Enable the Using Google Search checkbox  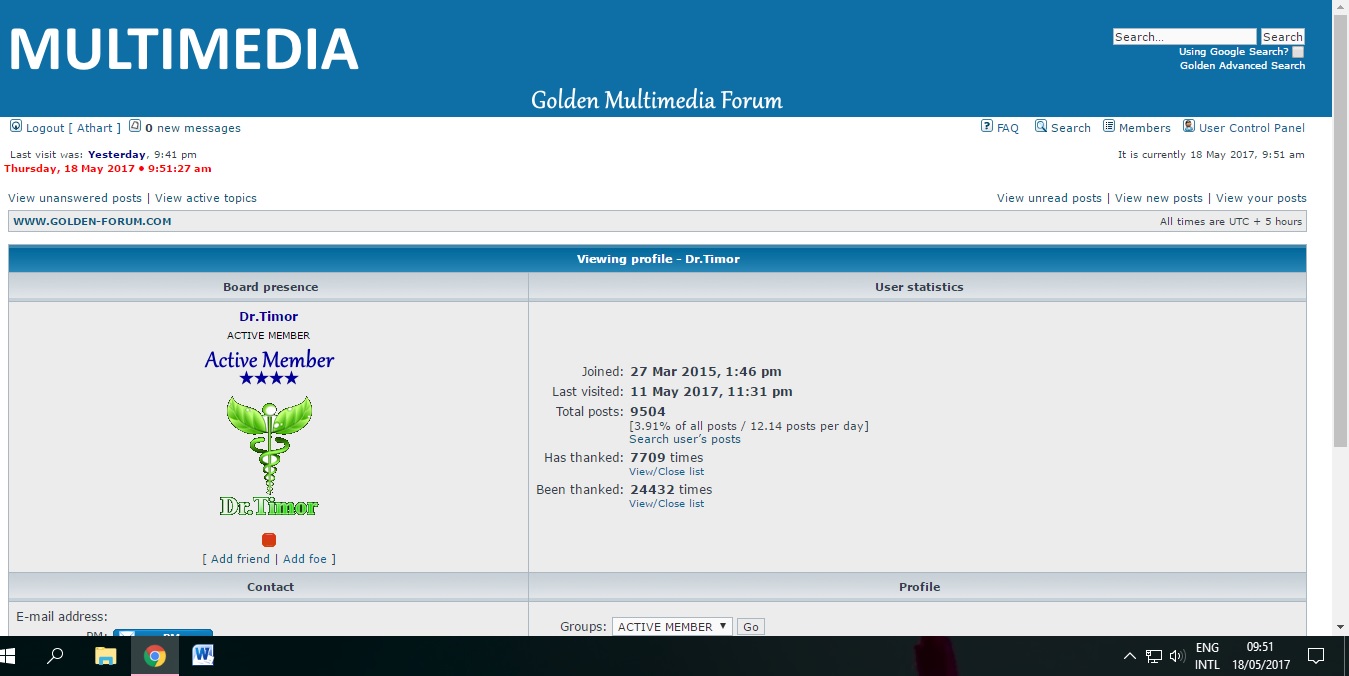tap(1298, 52)
